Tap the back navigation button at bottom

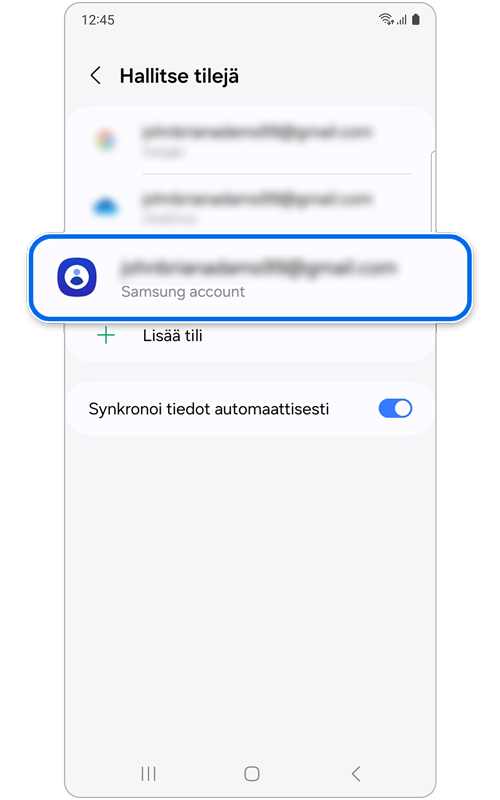356,773
